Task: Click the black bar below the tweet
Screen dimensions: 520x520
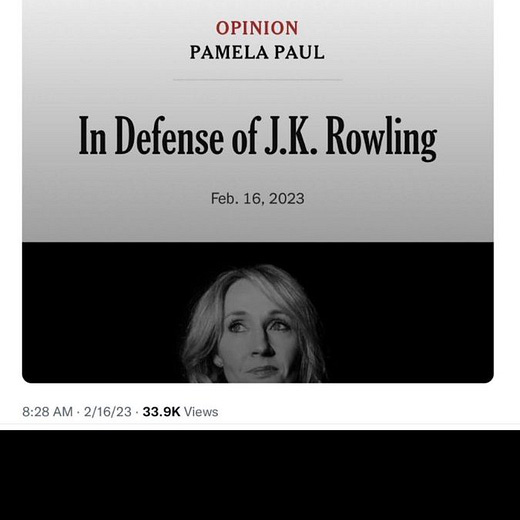Action: 260,475
